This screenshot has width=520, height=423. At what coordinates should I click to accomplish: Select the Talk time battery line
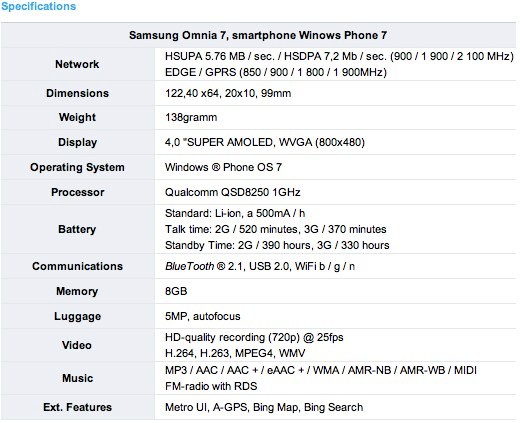click(276, 229)
